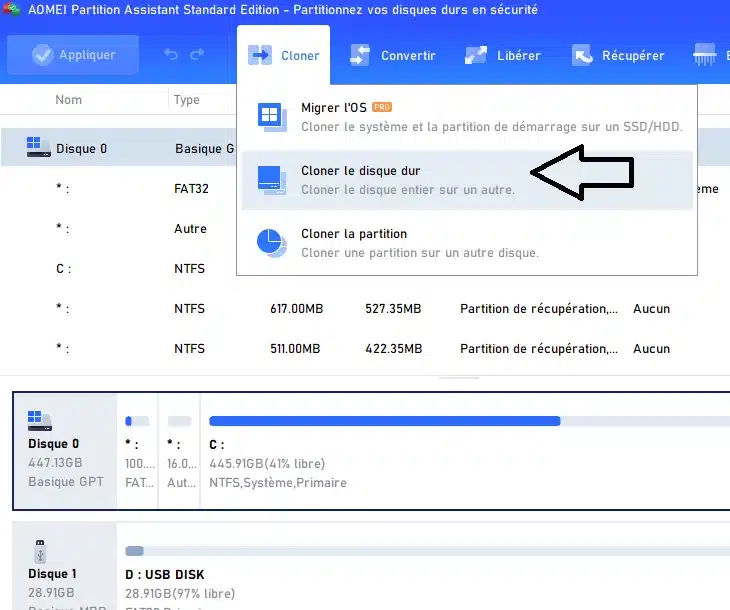730x610 pixels.
Task: Click the panel splitter handle above disk map
Action: pos(458,378)
